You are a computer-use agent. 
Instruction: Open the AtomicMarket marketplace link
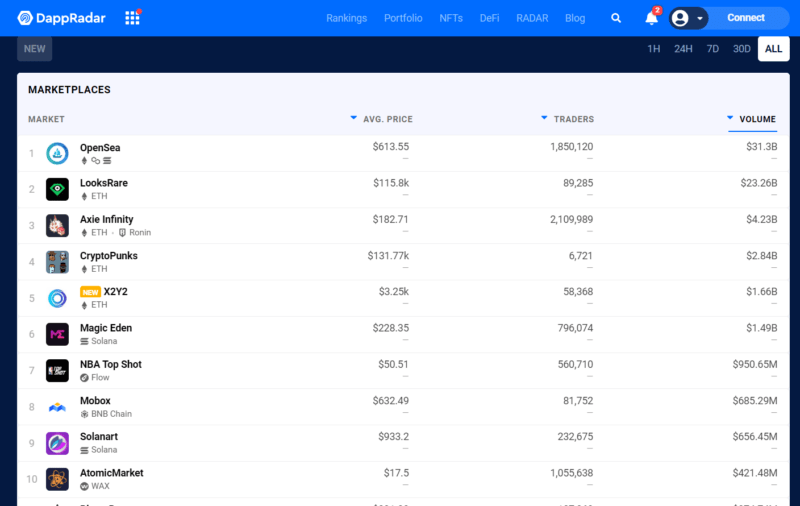112,473
